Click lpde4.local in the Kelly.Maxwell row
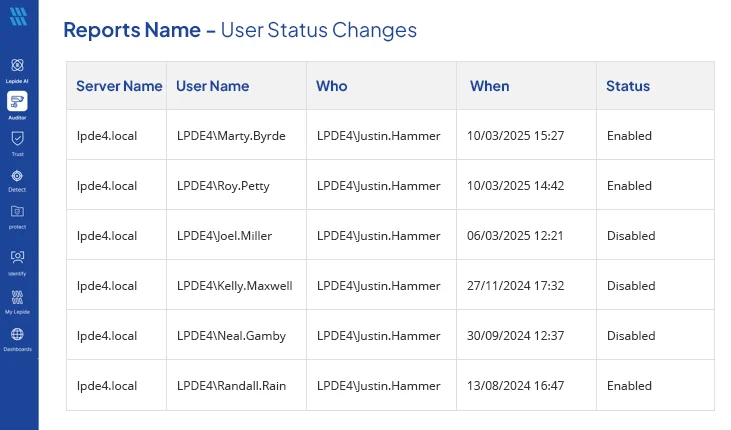This screenshot has height=430, width=731. coord(107,285)
